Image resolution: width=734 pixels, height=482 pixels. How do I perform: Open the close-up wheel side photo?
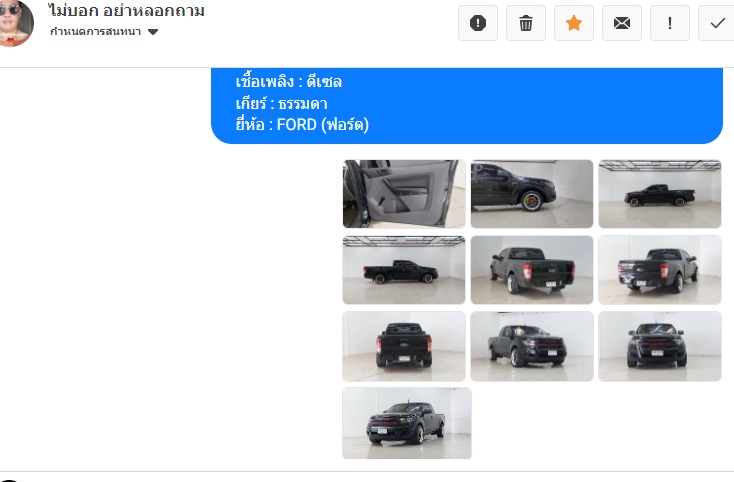[x=532, y=194]
